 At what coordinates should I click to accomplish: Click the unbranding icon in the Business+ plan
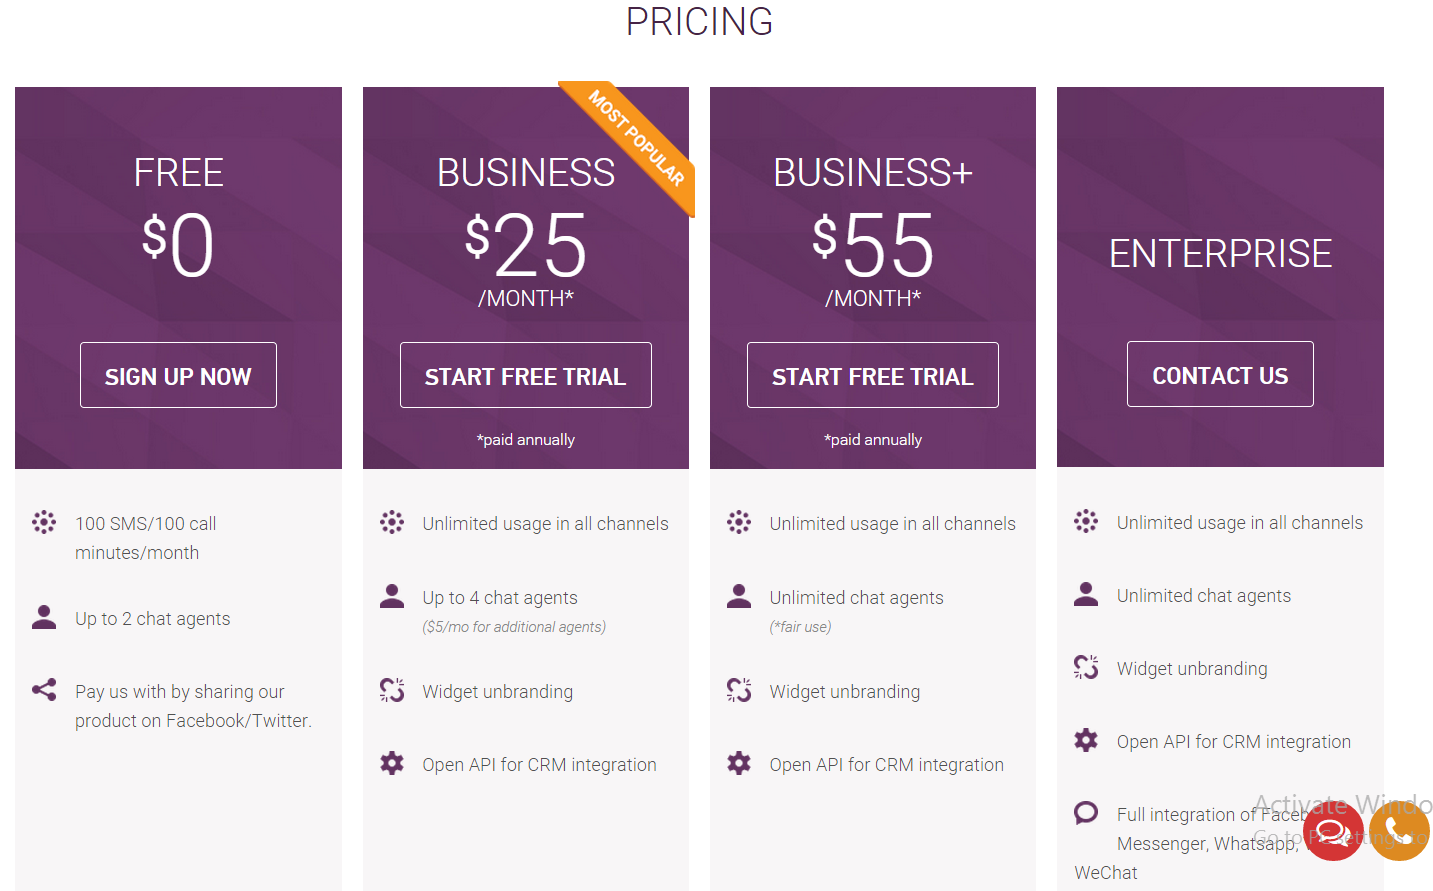click(739, 690)
